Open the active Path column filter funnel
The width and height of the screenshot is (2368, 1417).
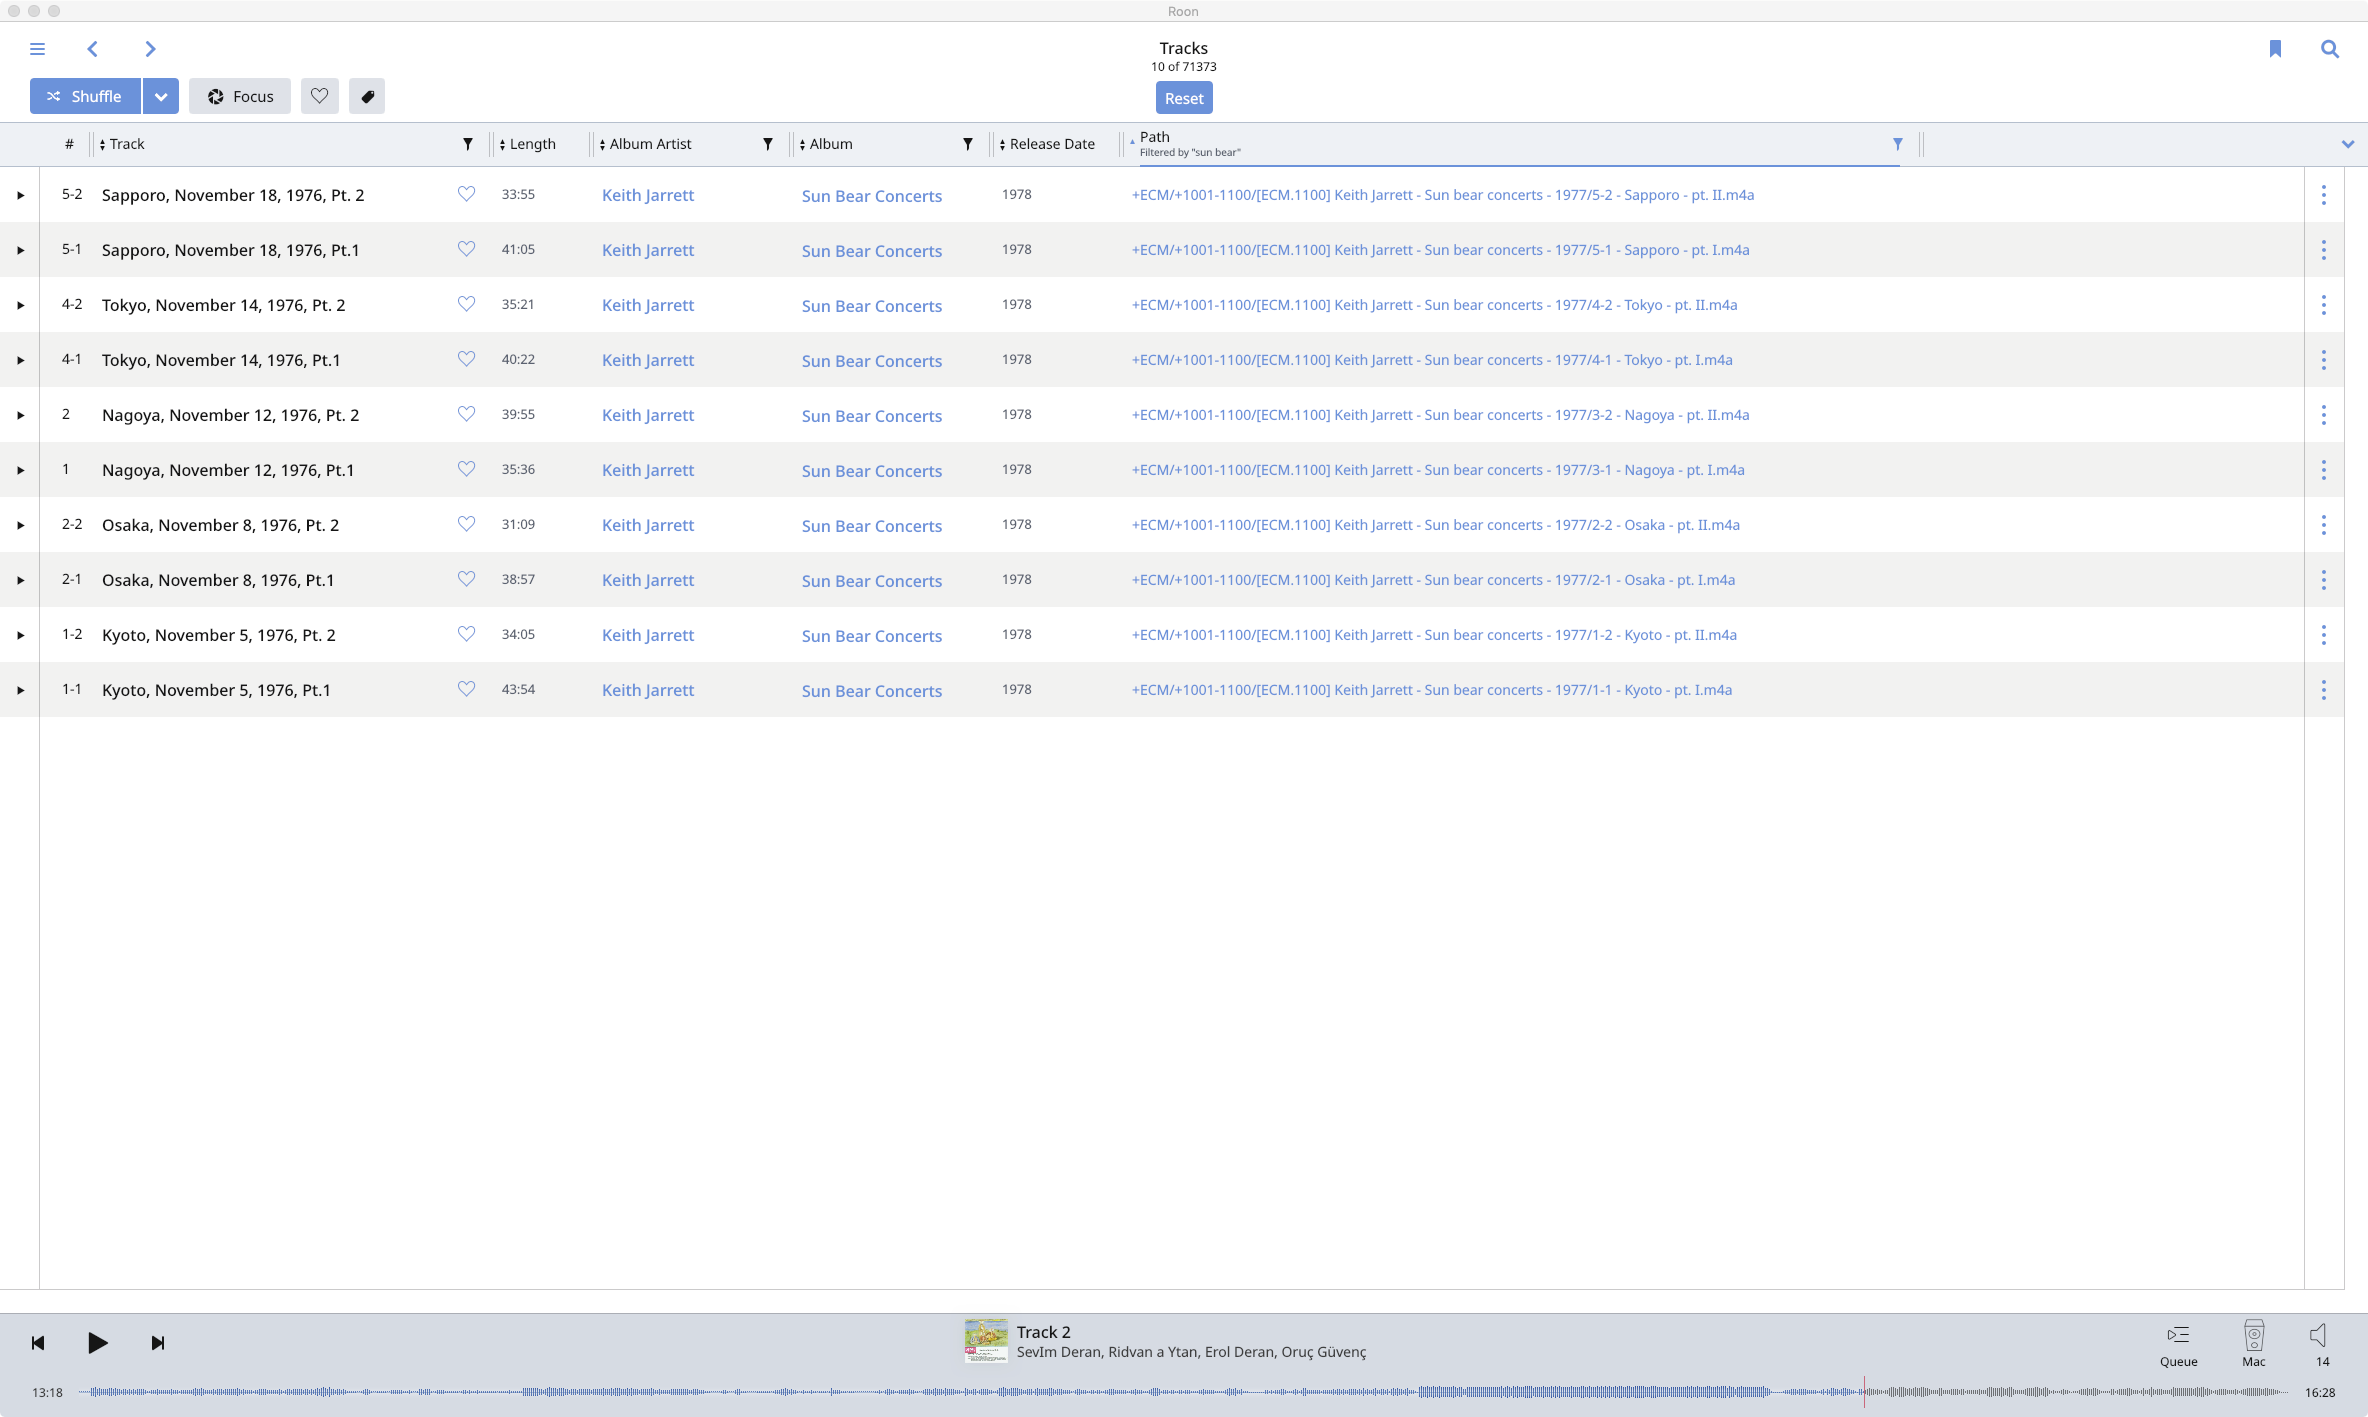[x=1898, y=144]
